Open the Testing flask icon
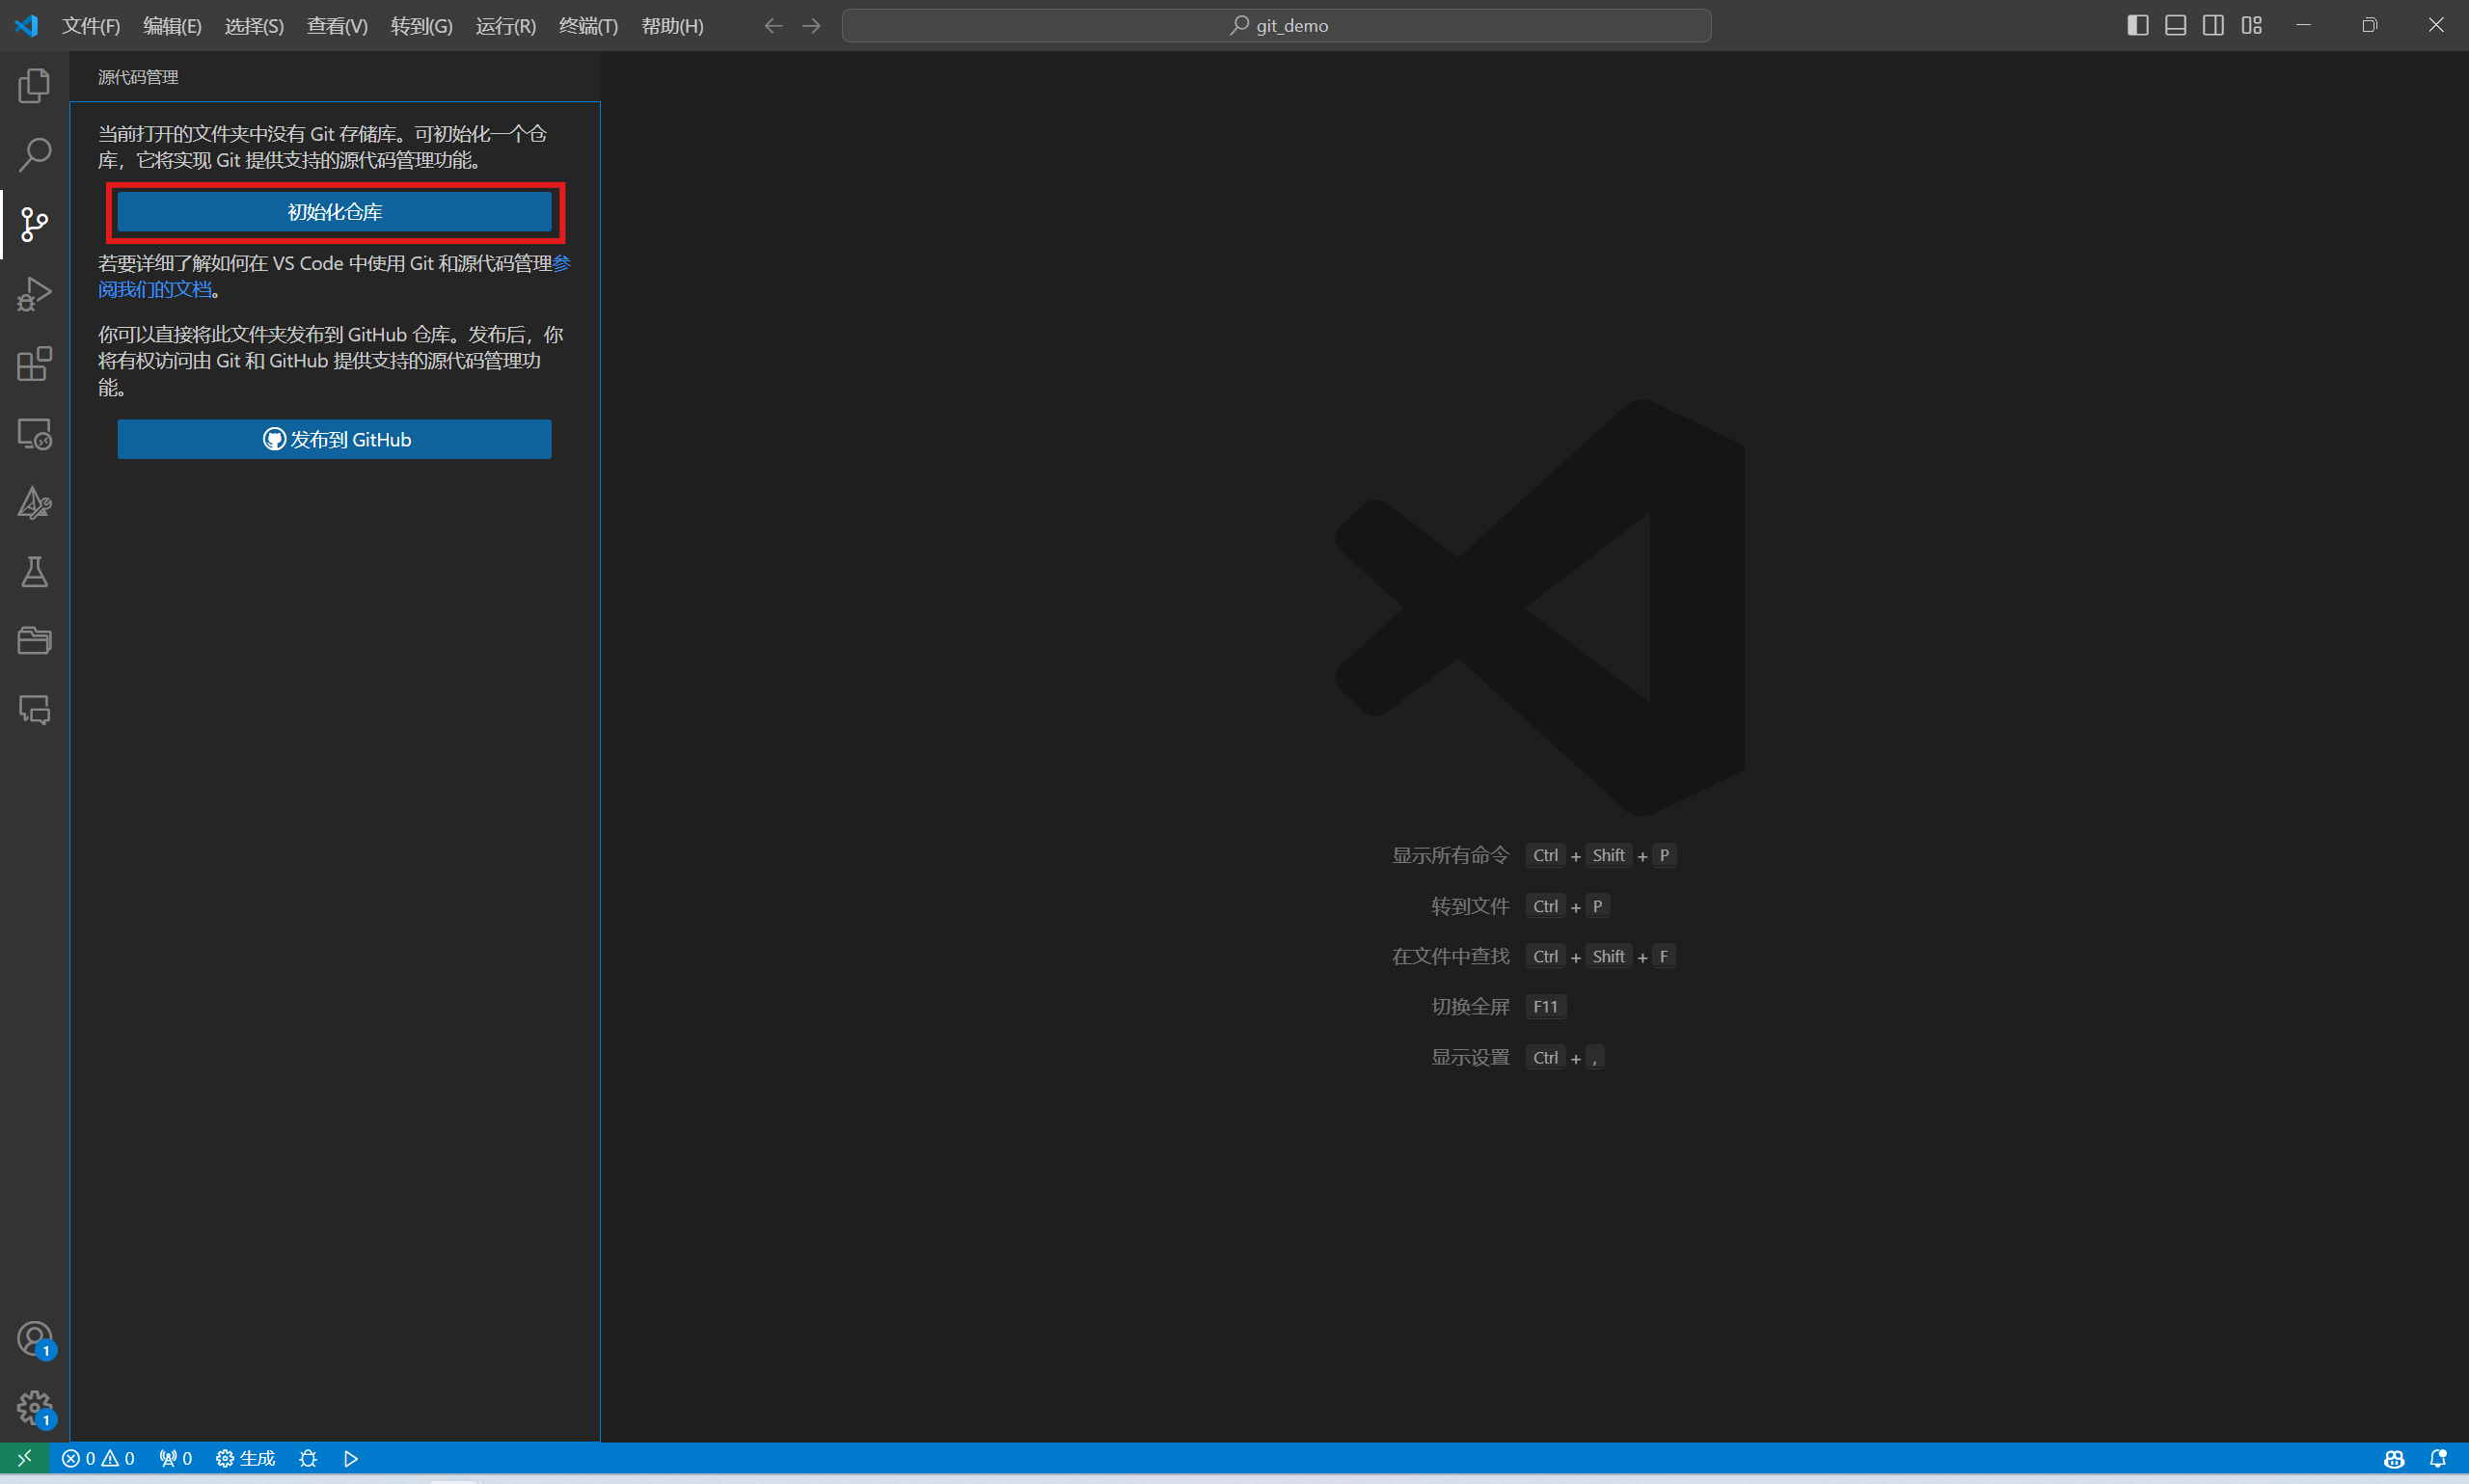 coord(34,572)
